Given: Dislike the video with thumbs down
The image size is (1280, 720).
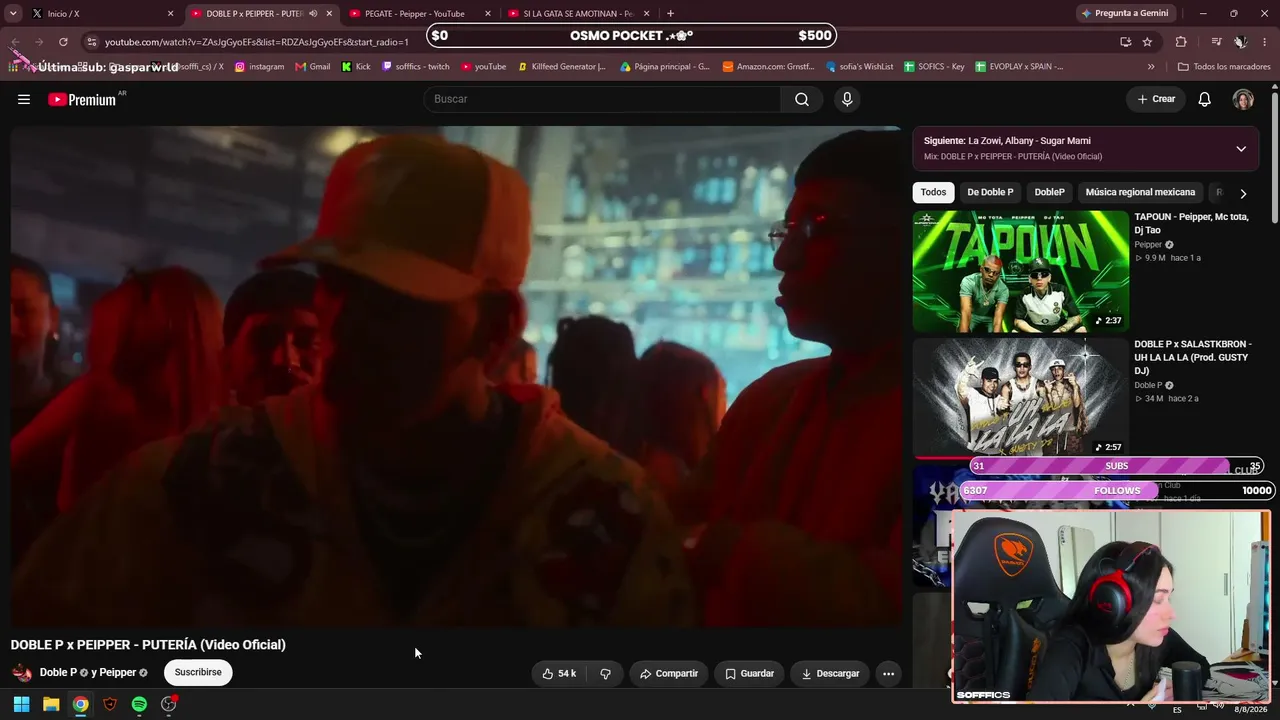Looking at the screenshot, I should pyautogui.click(x=605, y=673).
